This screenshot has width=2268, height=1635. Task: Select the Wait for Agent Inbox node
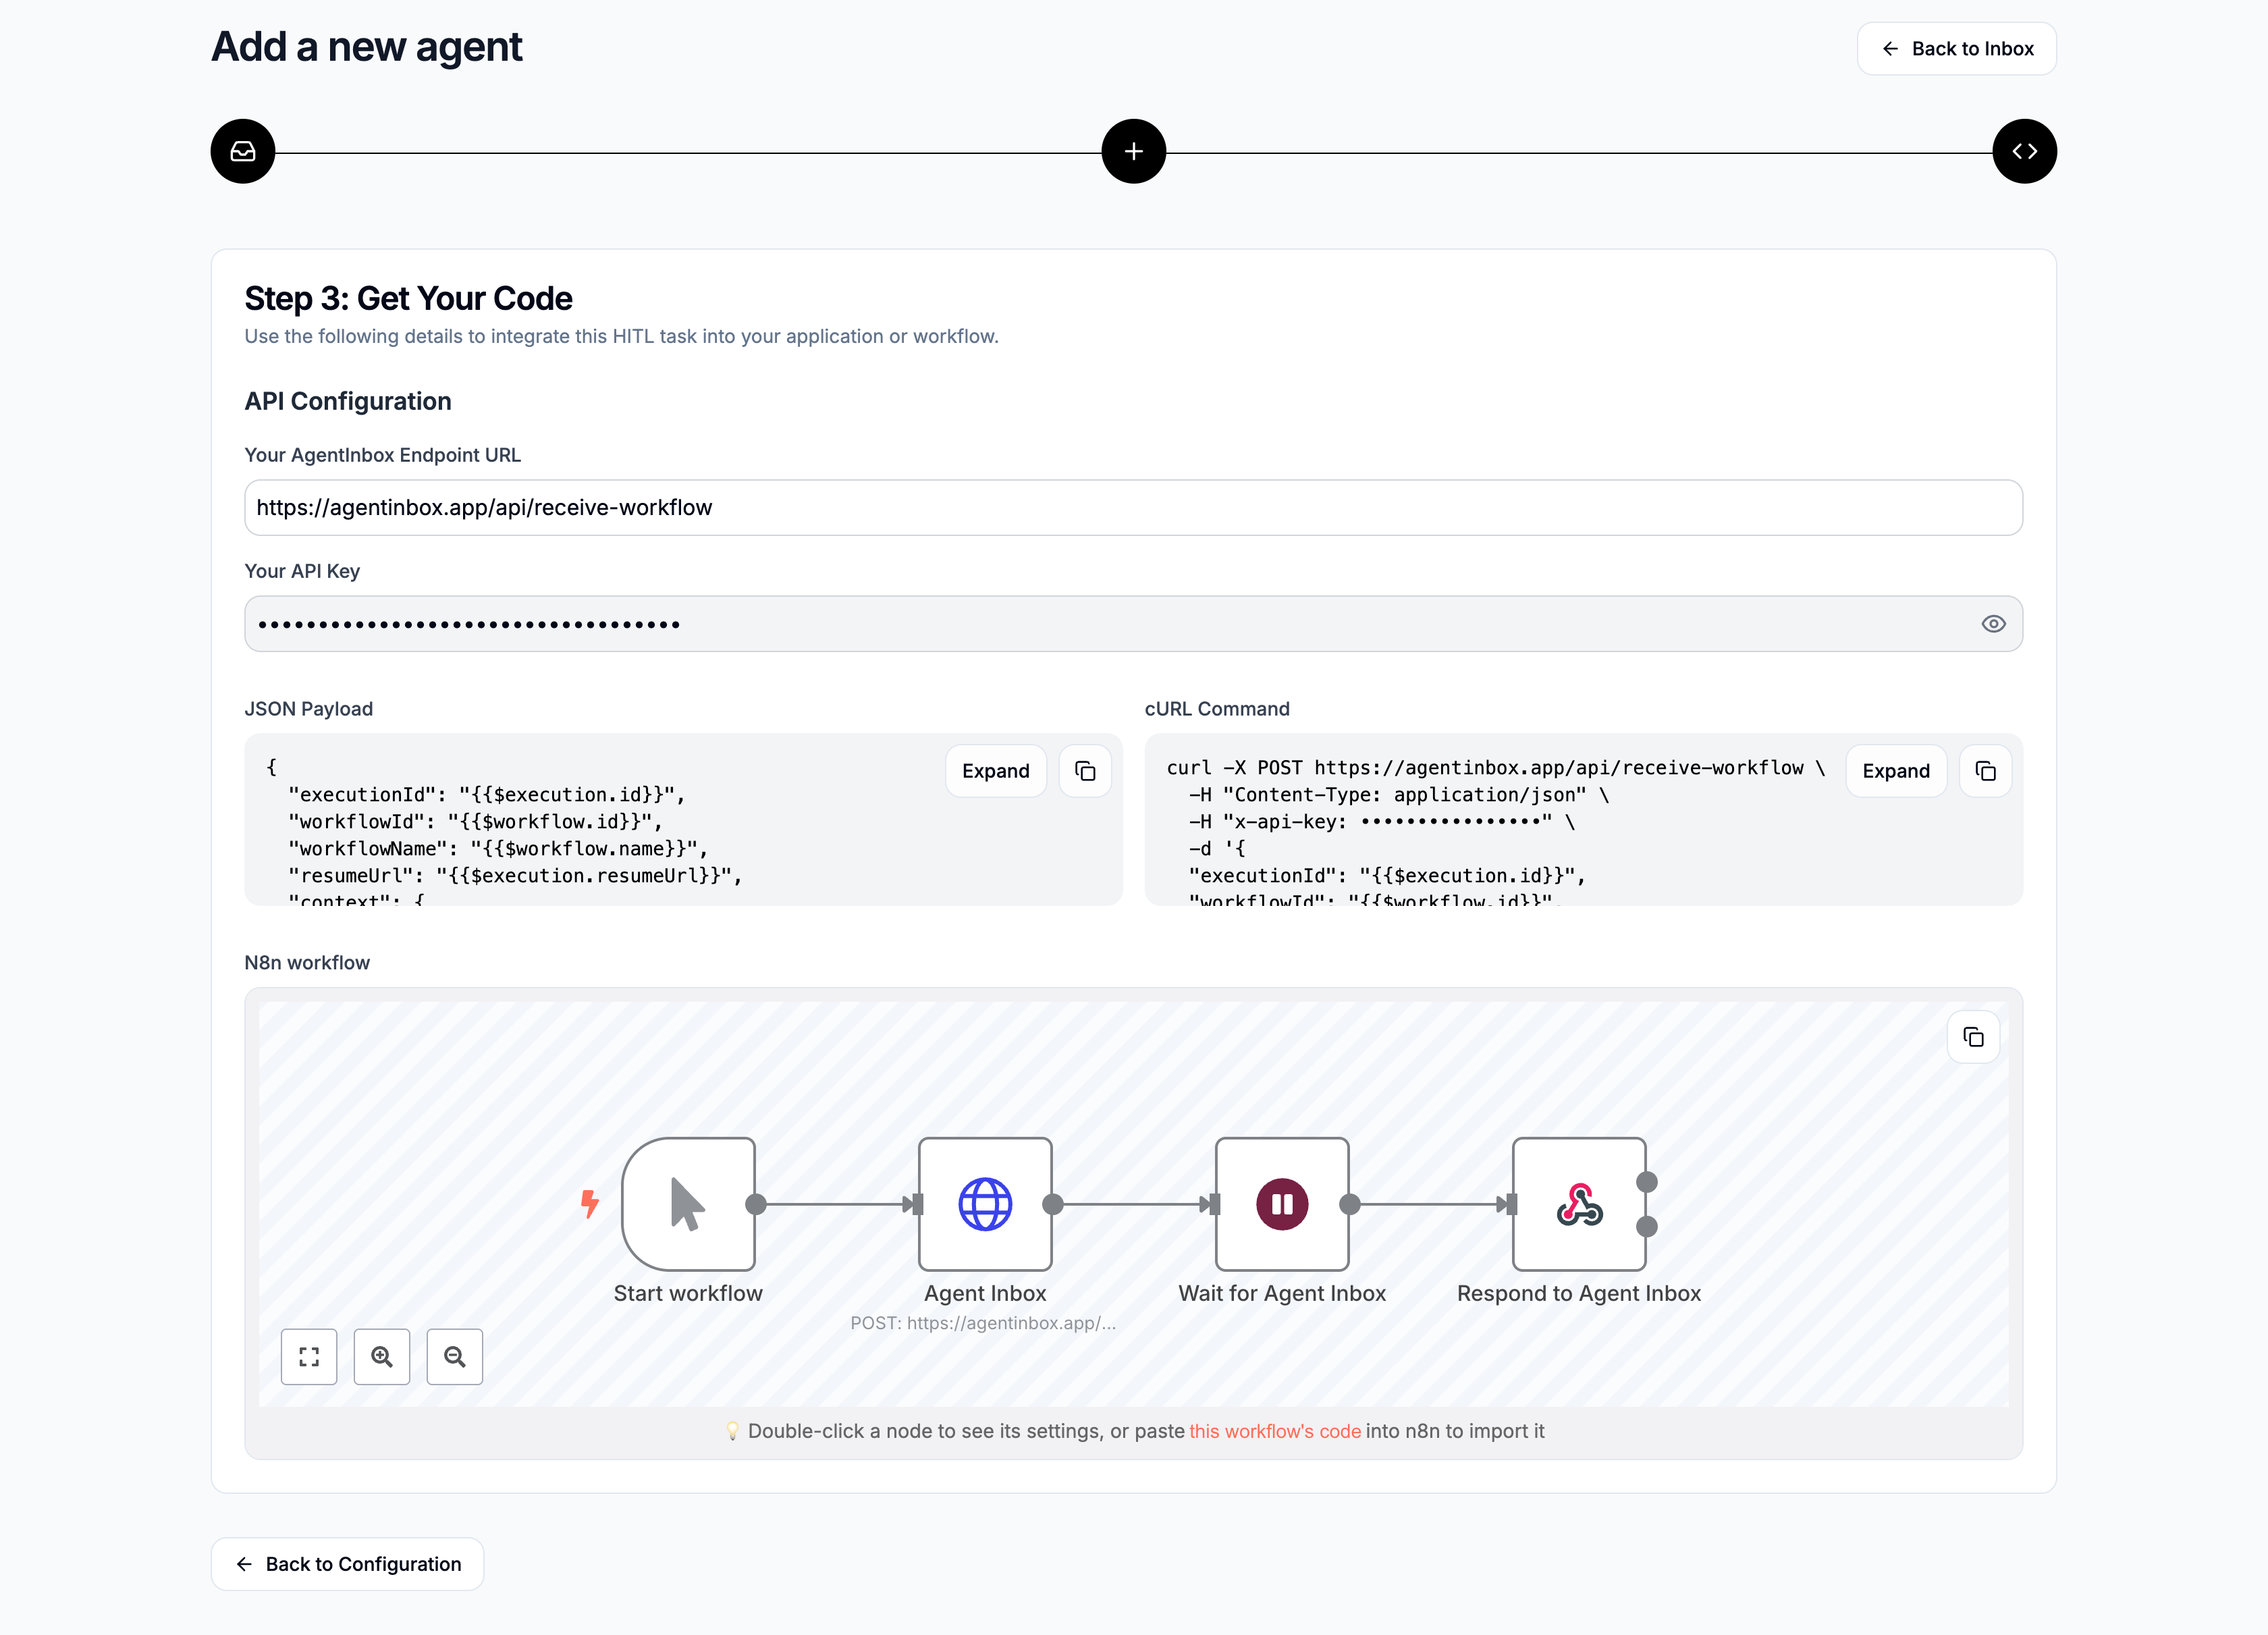tap(1282, 1204)
